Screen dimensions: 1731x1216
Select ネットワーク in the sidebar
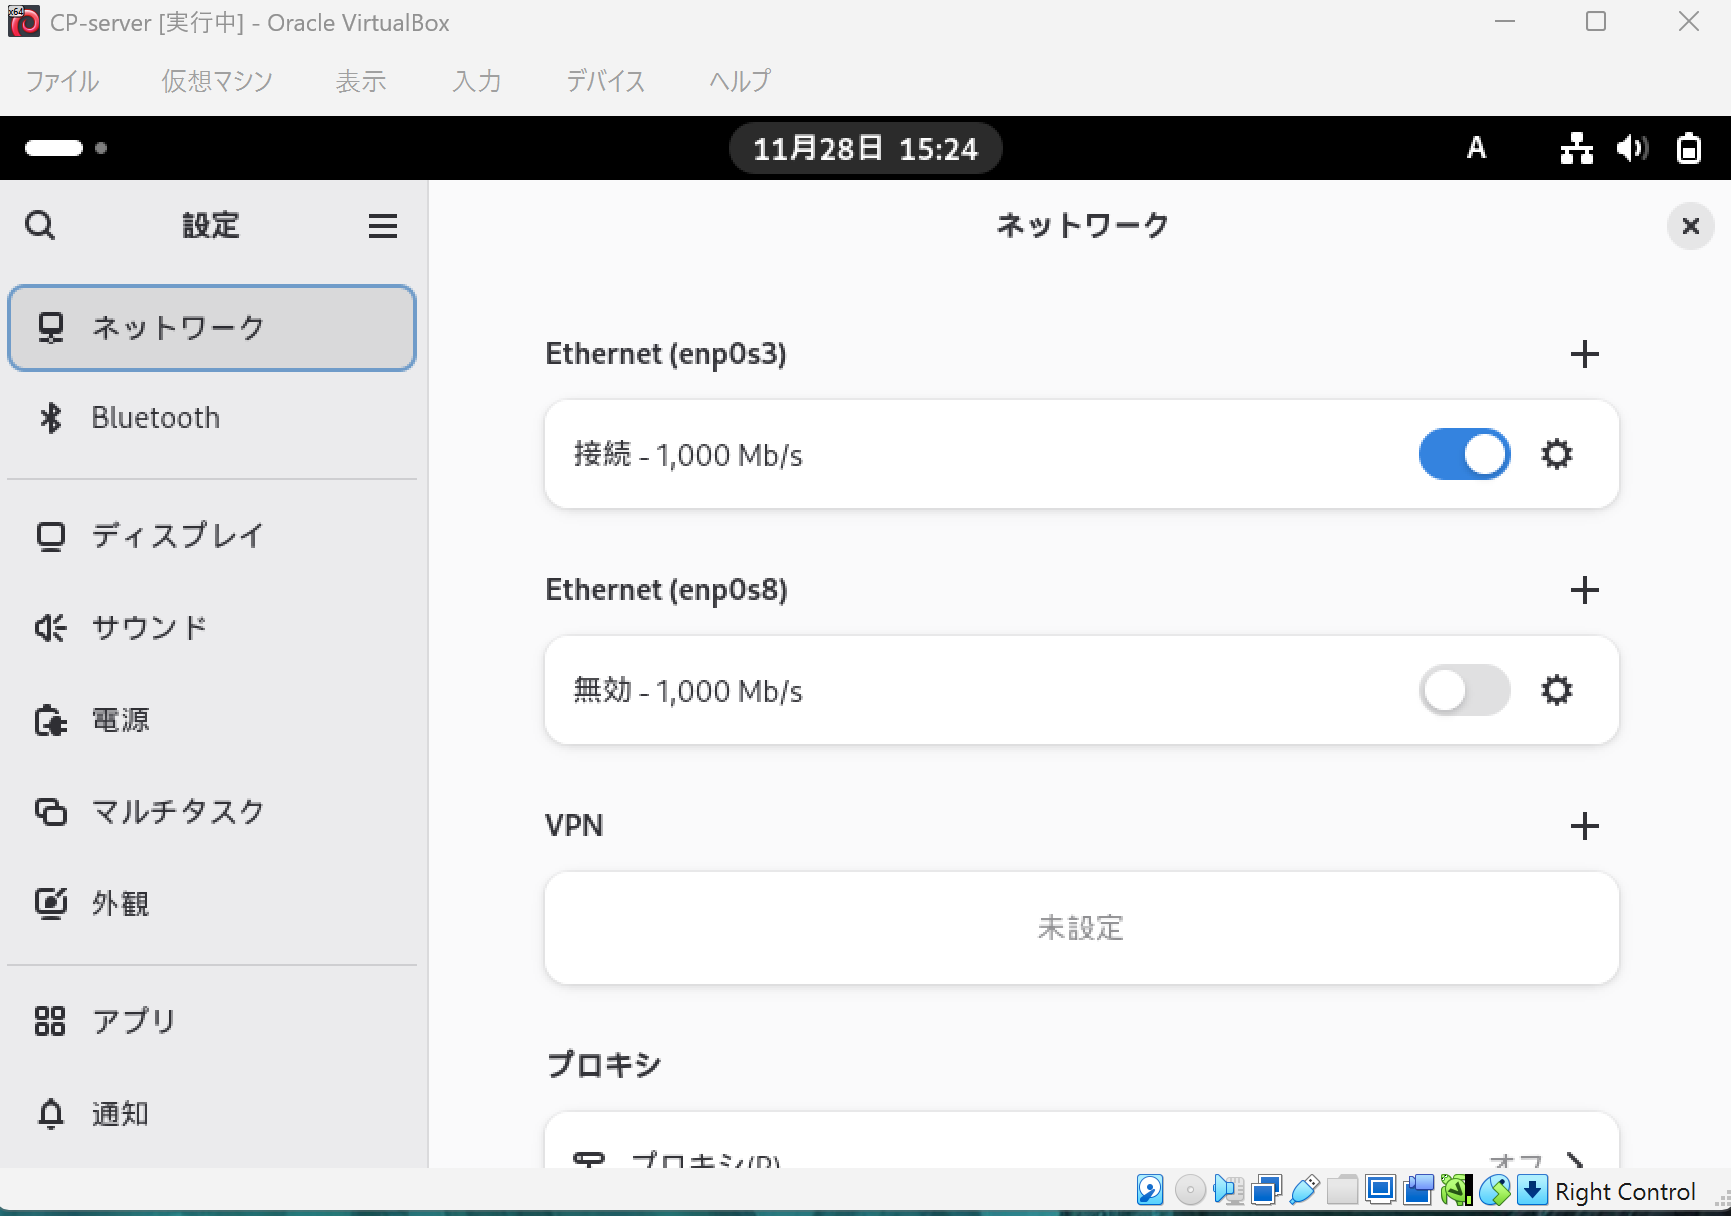(x=212, y=328)
